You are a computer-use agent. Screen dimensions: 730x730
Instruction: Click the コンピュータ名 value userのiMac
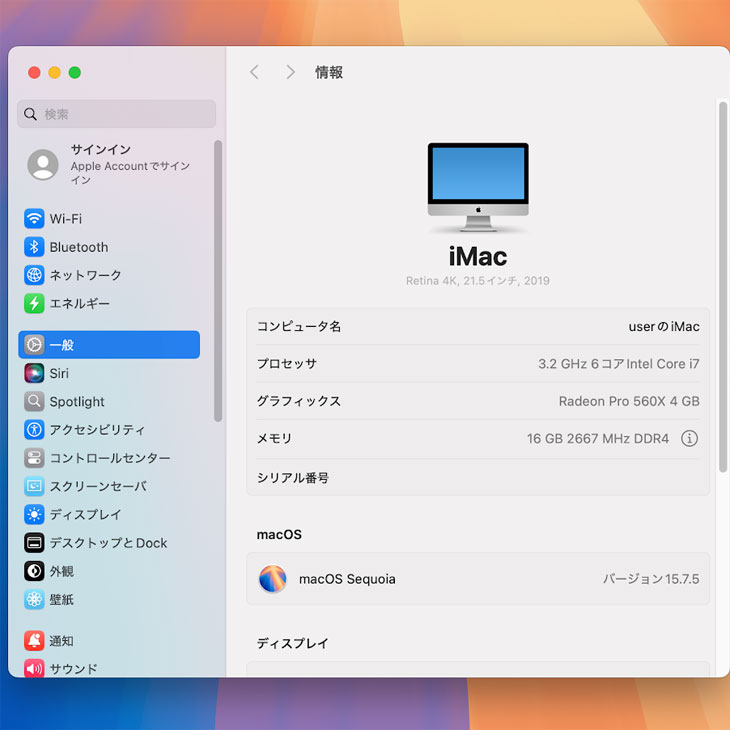pyautogui.click(x=663, y=326)
